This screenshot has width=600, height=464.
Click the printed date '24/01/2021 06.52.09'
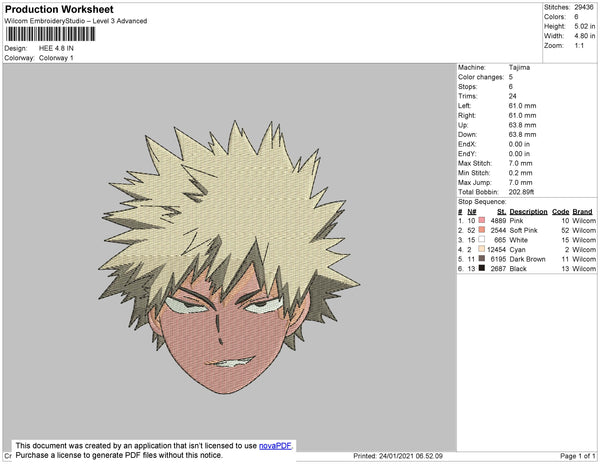tap(411, 456)
